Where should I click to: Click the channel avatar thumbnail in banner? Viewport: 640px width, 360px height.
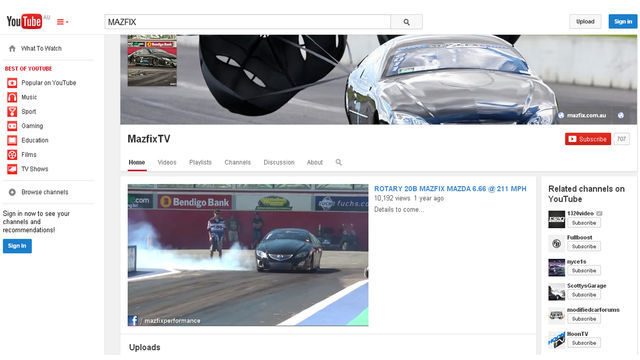[x=152, y=60]
